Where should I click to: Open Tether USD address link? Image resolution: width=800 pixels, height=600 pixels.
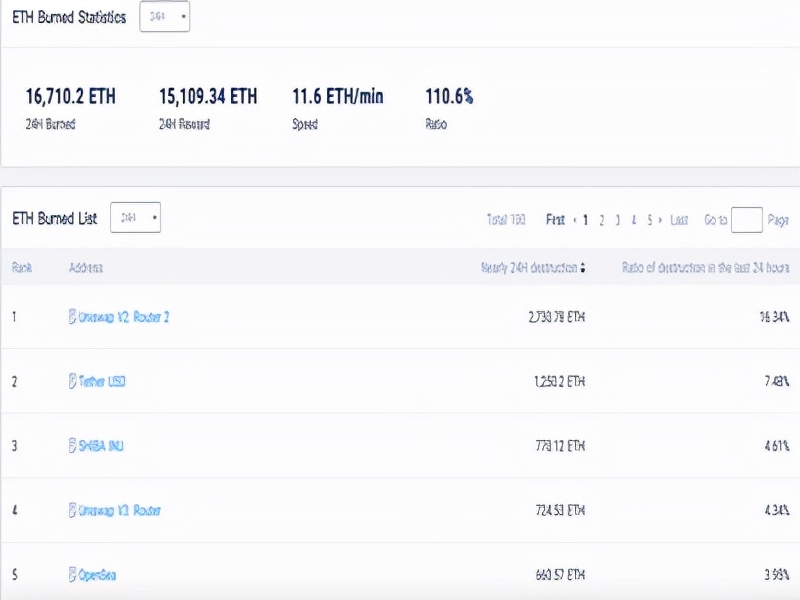coord(102,381)
